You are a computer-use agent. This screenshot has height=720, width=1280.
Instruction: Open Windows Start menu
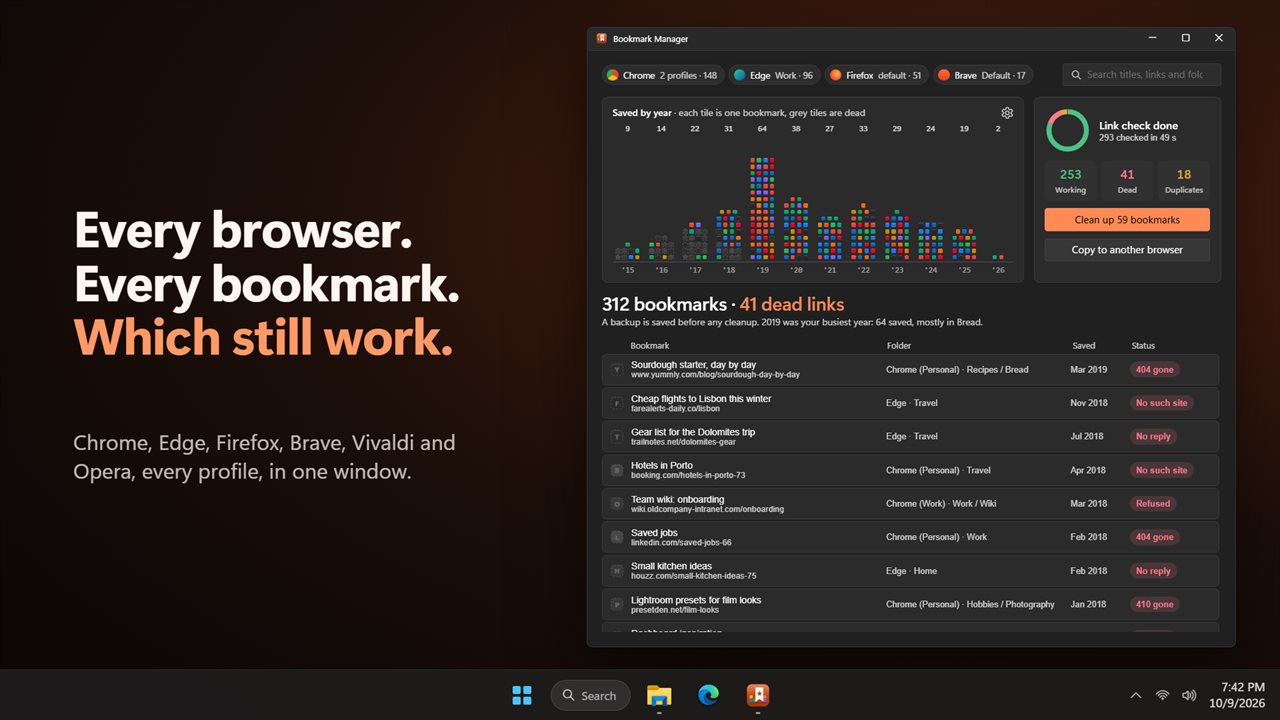522,695
